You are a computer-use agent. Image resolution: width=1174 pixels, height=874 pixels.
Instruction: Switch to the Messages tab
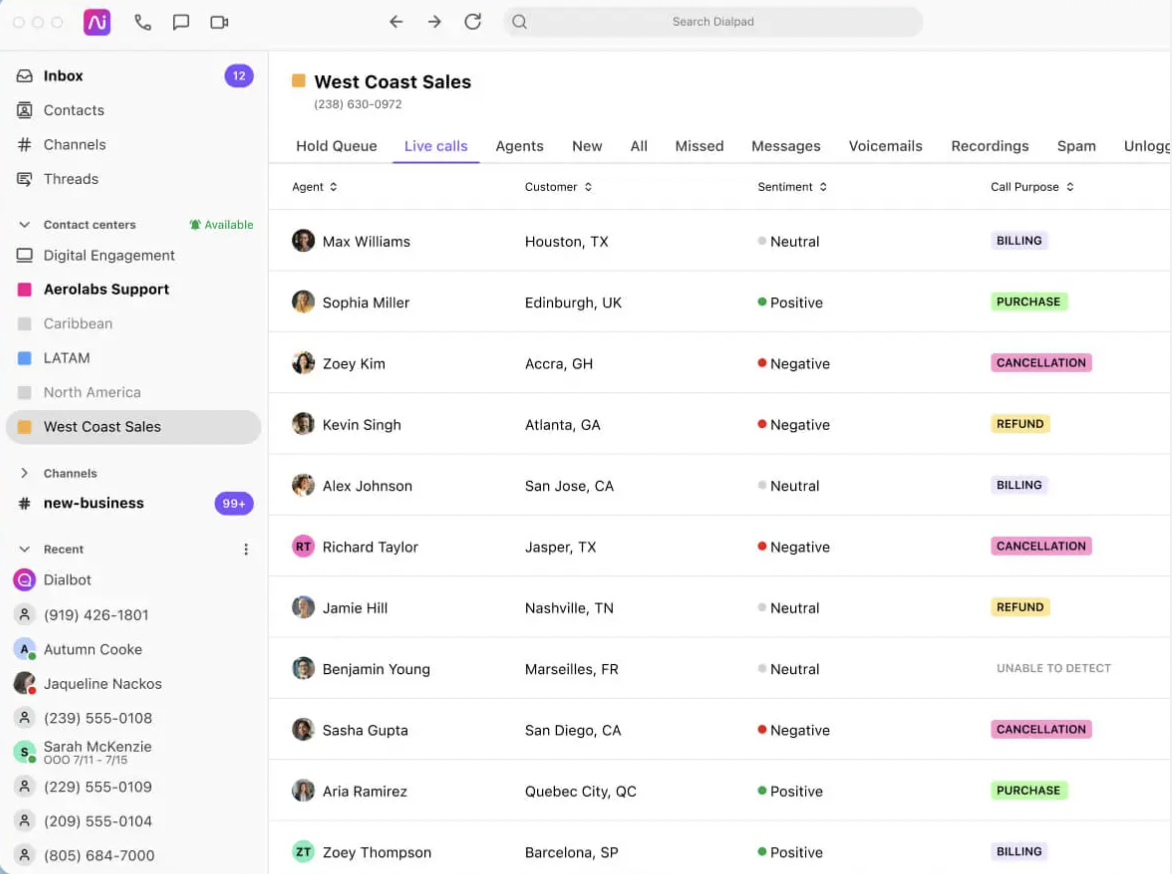coord(786,146)
